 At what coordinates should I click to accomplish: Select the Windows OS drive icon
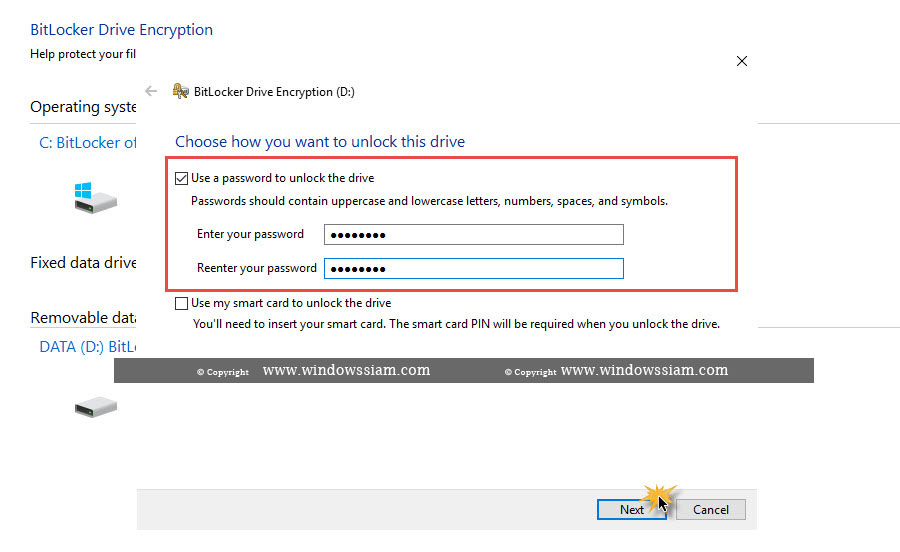tap(95, 198)
